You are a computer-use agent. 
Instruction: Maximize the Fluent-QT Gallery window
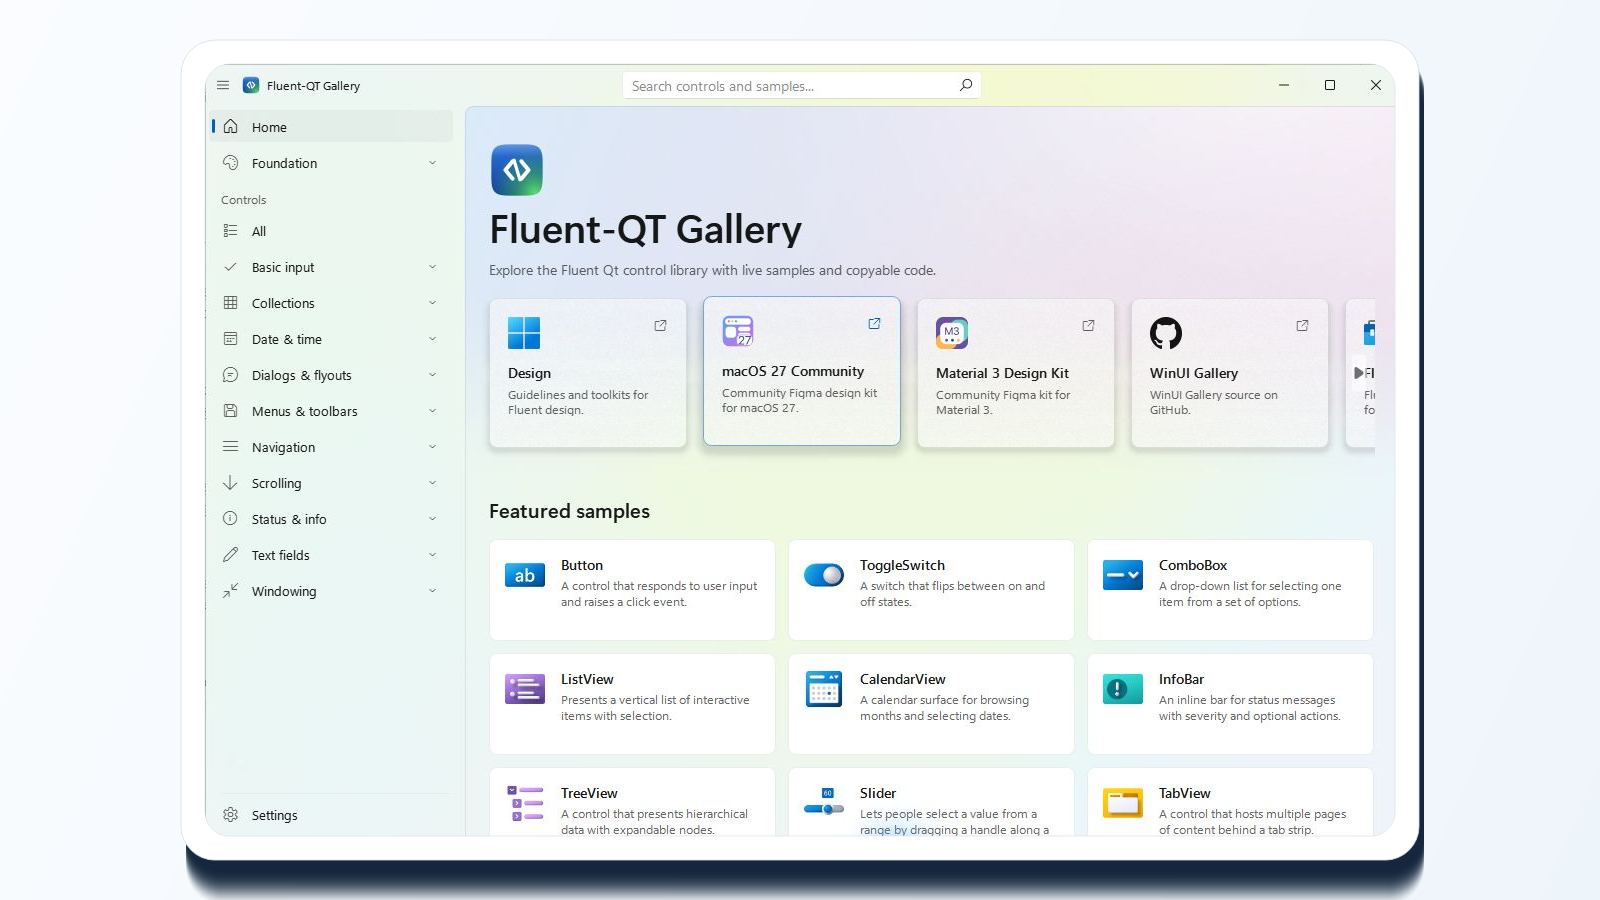1330,85
